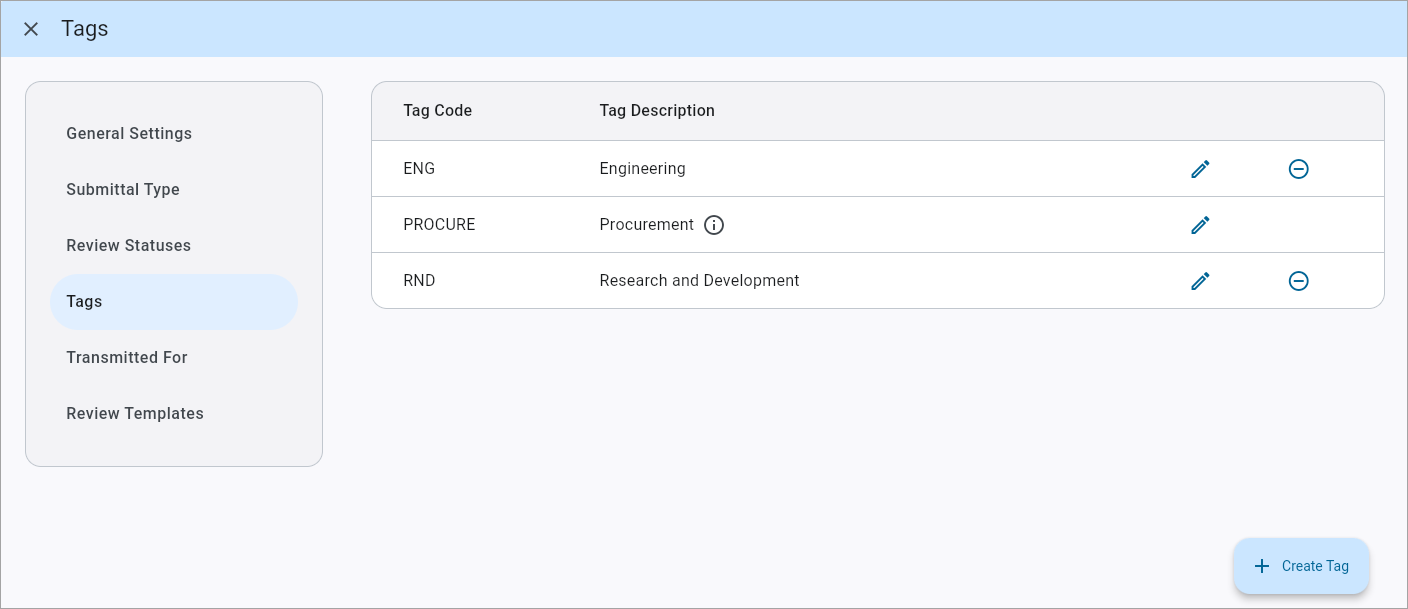Click the Tag Code column header
The height and width of the screenshot is (609, 1408).
[x=438, y=110]
